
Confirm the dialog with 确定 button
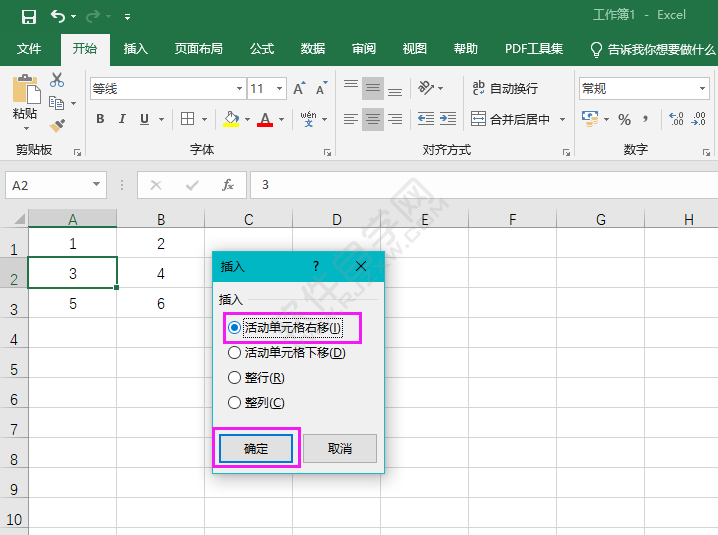[x=256, y=449]
